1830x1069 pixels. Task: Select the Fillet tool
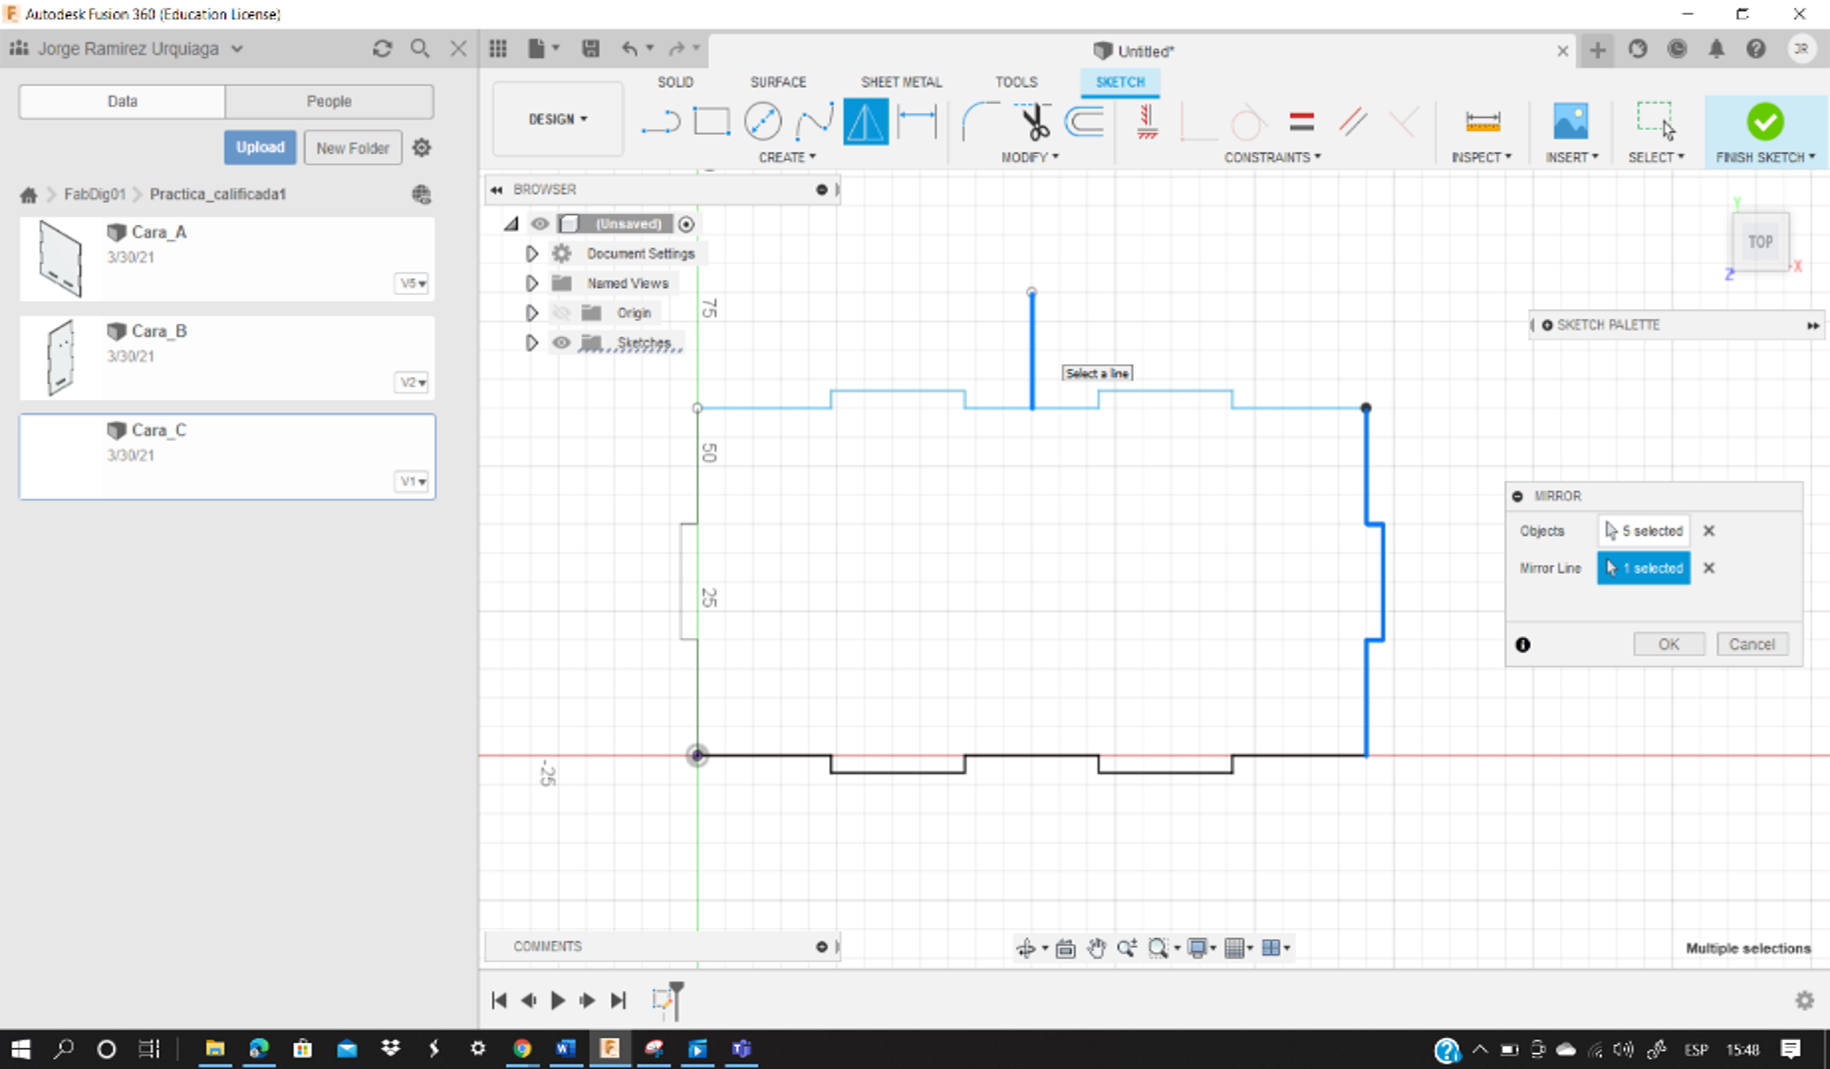click(980, 122)
